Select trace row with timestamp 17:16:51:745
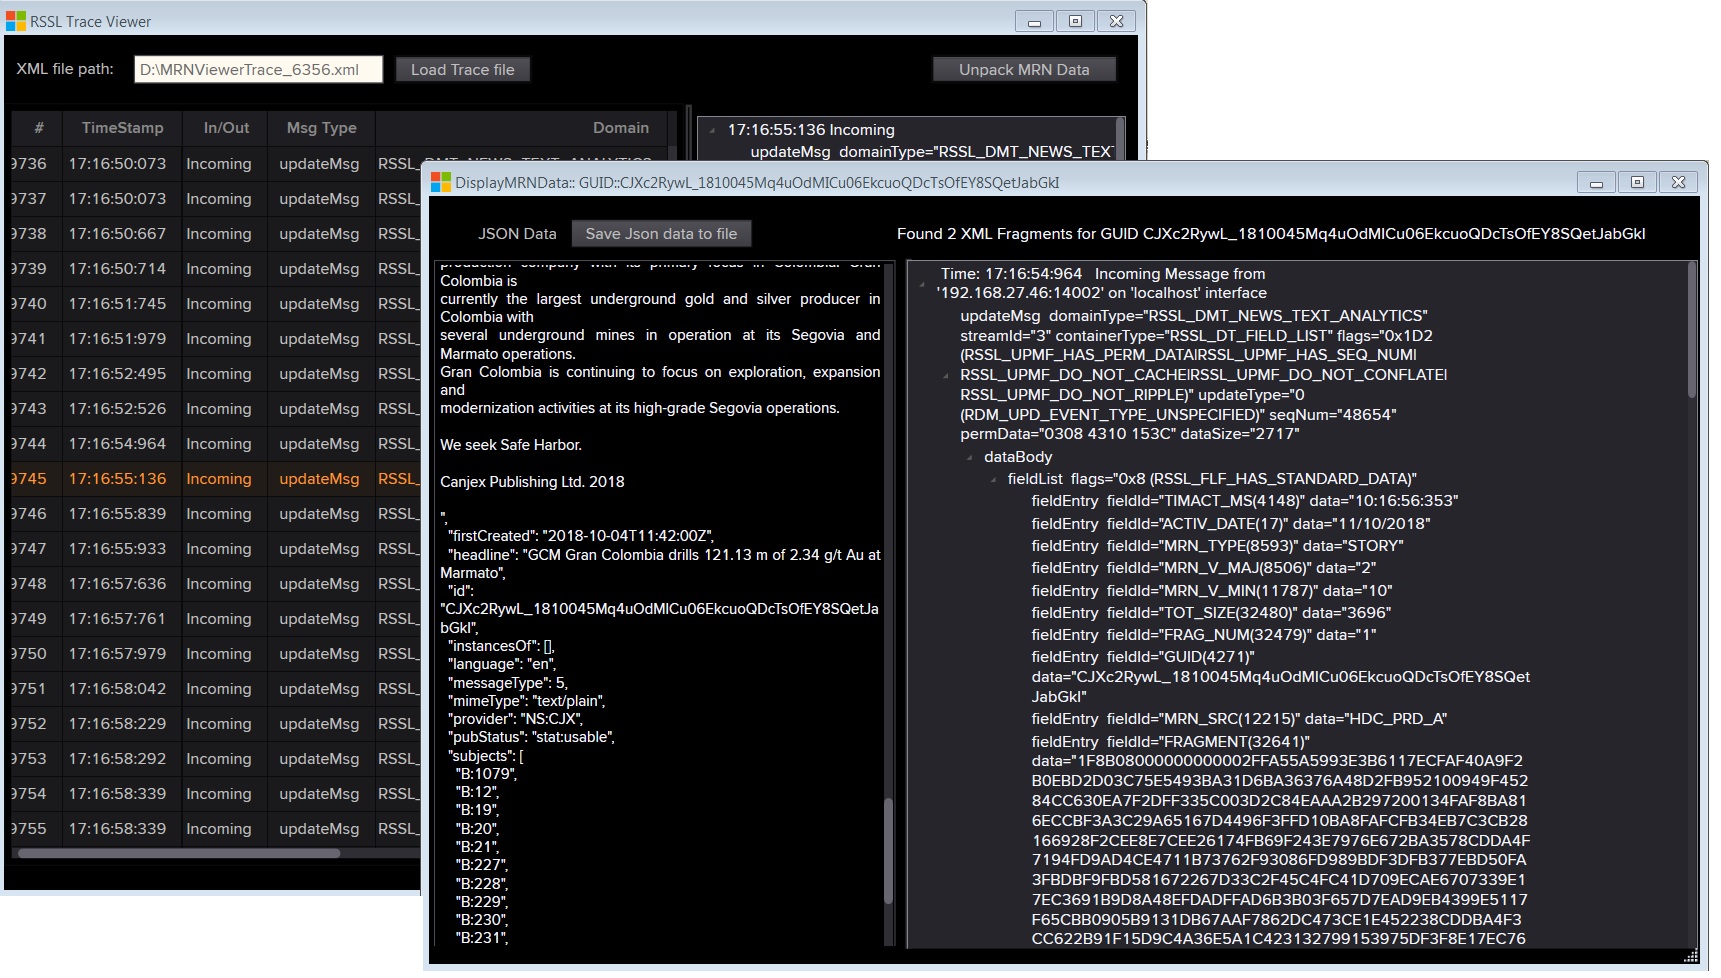Screen dimensions: 1721x978 215,303
